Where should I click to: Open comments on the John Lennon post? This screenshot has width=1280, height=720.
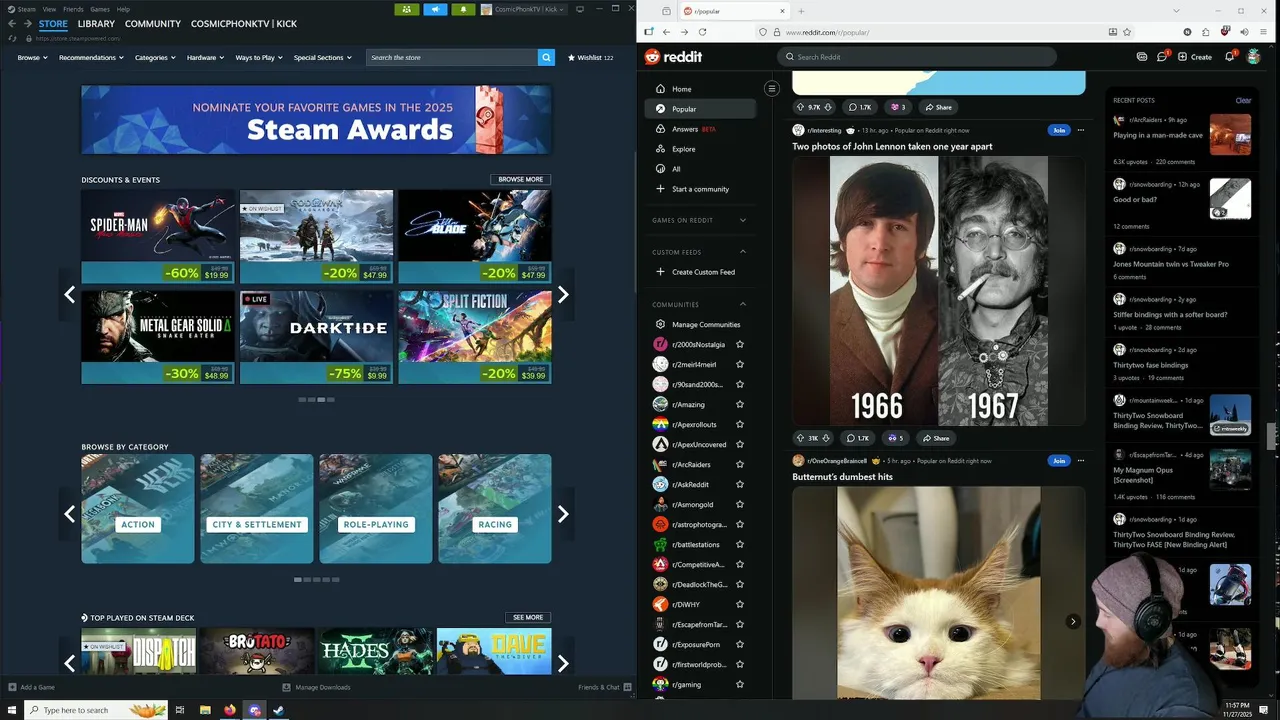(x=858, y=438)
